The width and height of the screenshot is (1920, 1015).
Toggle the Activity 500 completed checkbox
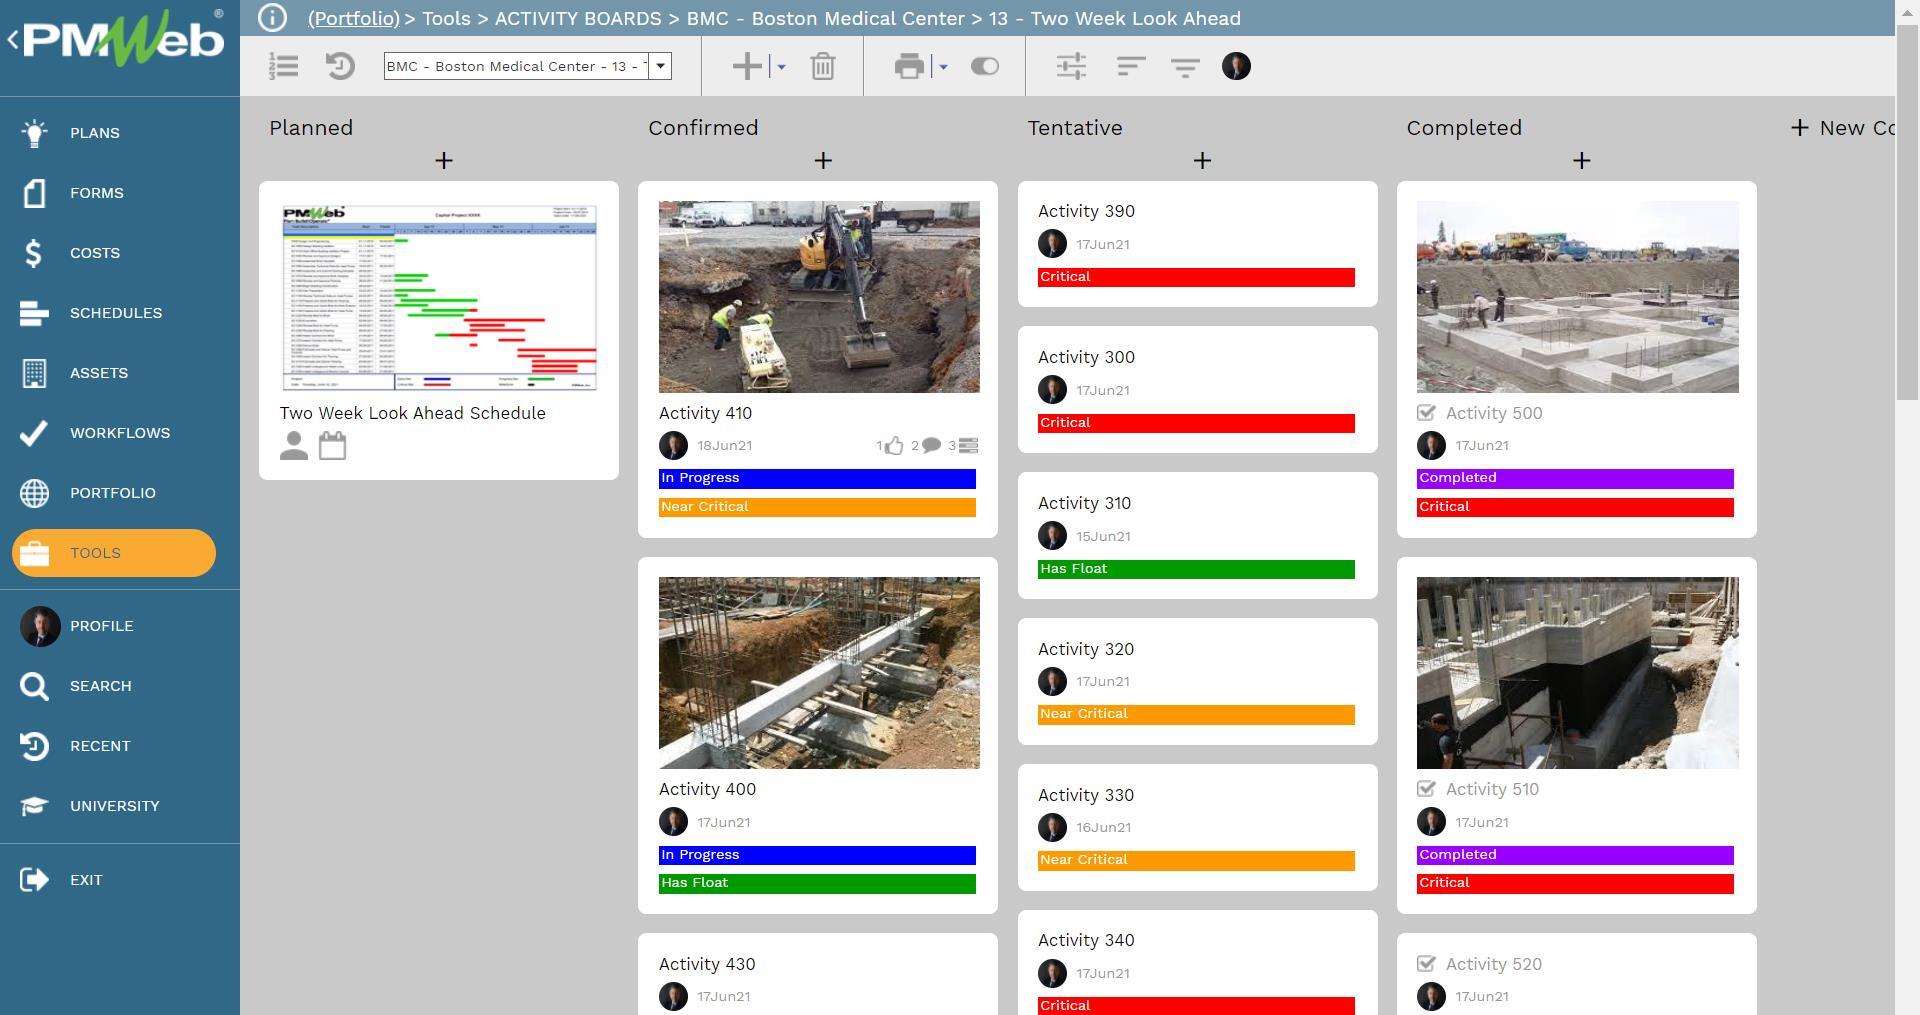(x=1427, y=413)
